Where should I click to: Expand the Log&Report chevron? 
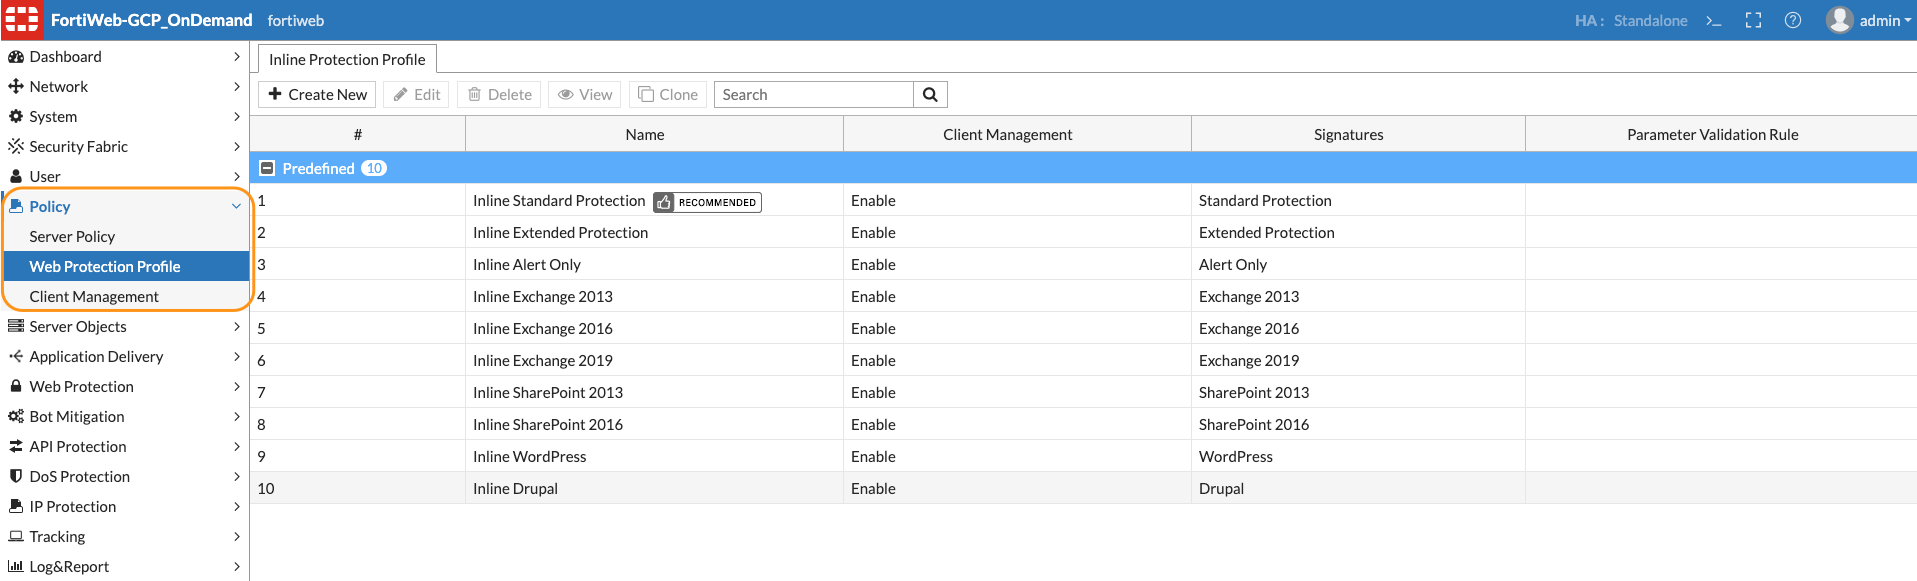pyautogui.click(x=236, y=567)
